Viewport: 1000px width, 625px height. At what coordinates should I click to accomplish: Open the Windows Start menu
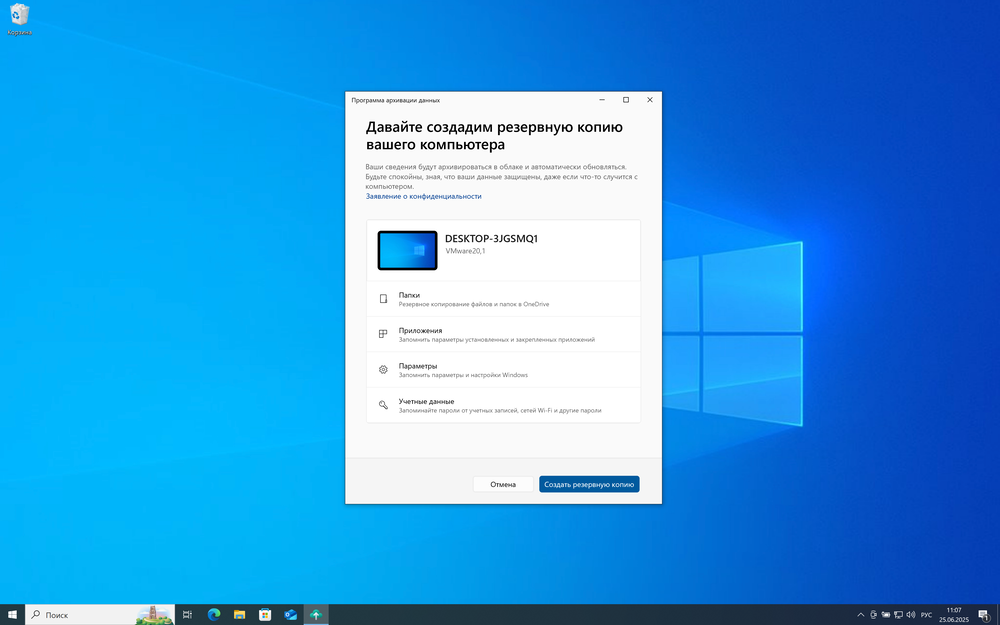click(12, 615)
